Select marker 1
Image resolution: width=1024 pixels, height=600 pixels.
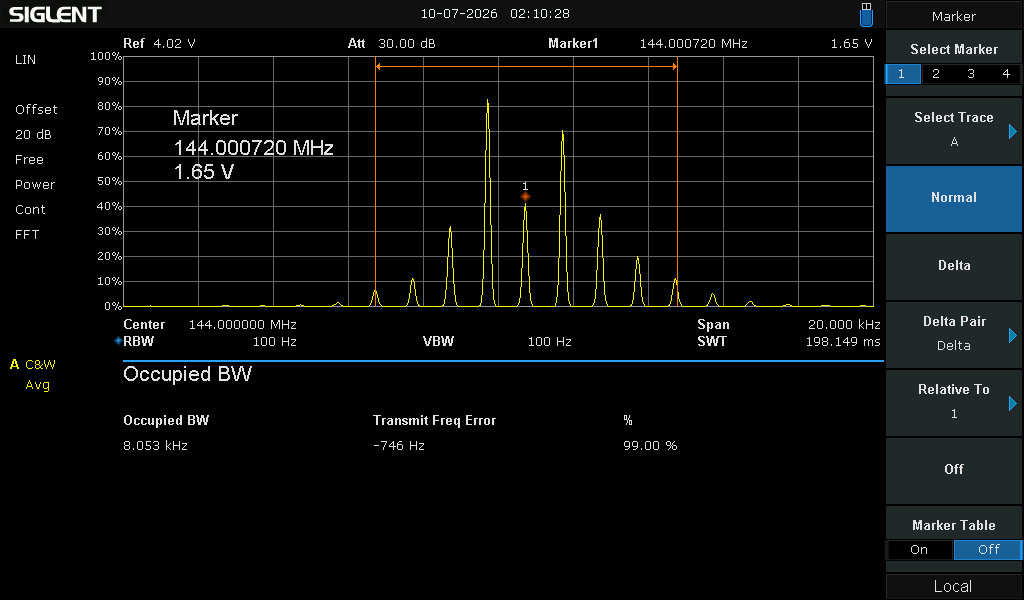click(902, 74)
